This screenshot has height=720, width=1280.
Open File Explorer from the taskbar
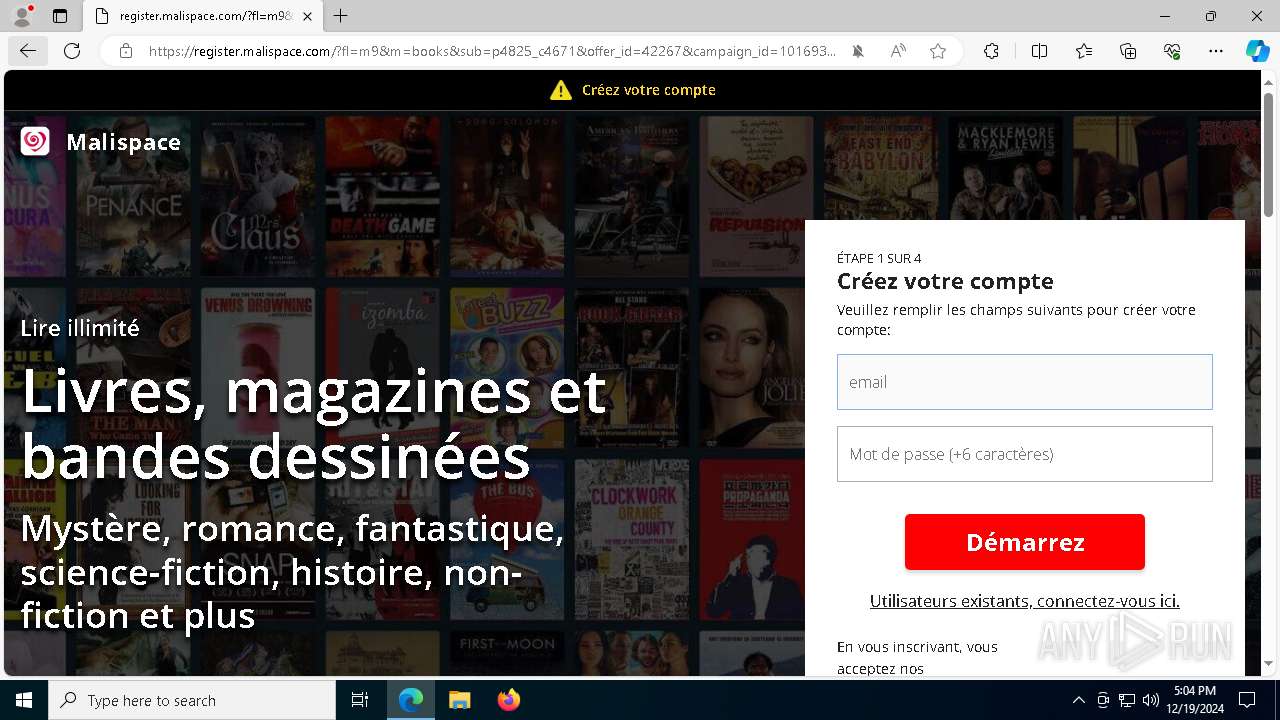tap(459, 700)
